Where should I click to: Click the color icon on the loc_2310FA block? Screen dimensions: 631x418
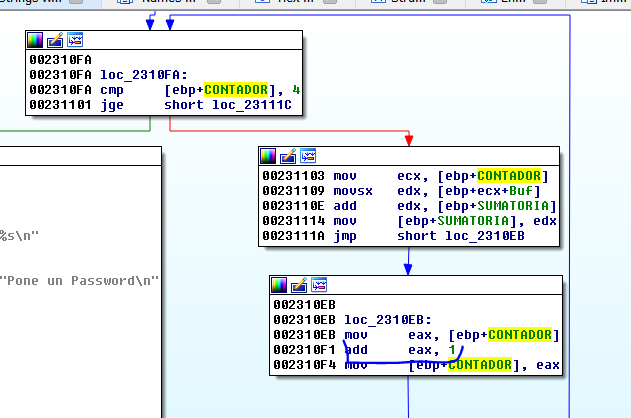(x=35, y=41)
